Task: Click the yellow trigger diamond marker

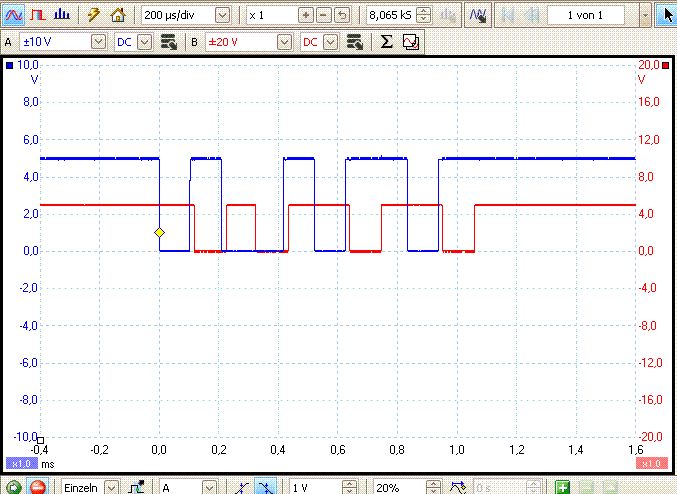Action: tap(159, 233)
